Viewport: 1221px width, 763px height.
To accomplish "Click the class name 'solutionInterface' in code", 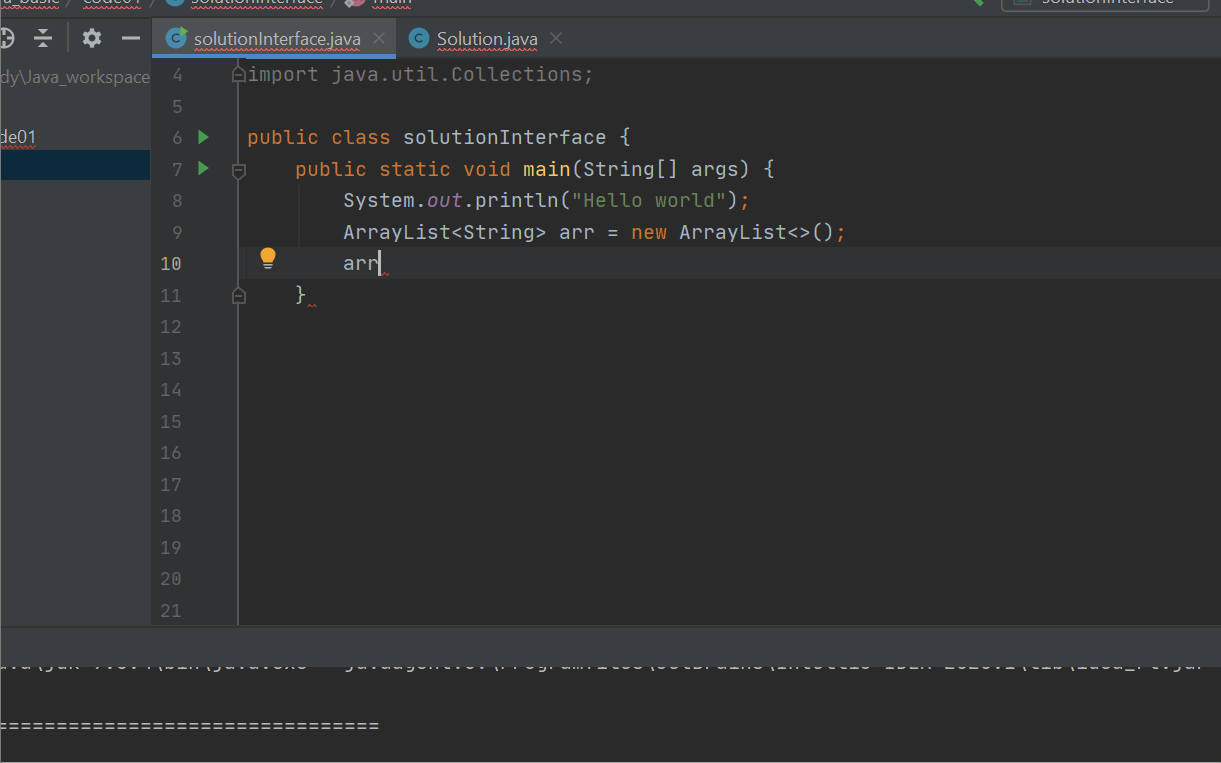I will click(504, 137).
